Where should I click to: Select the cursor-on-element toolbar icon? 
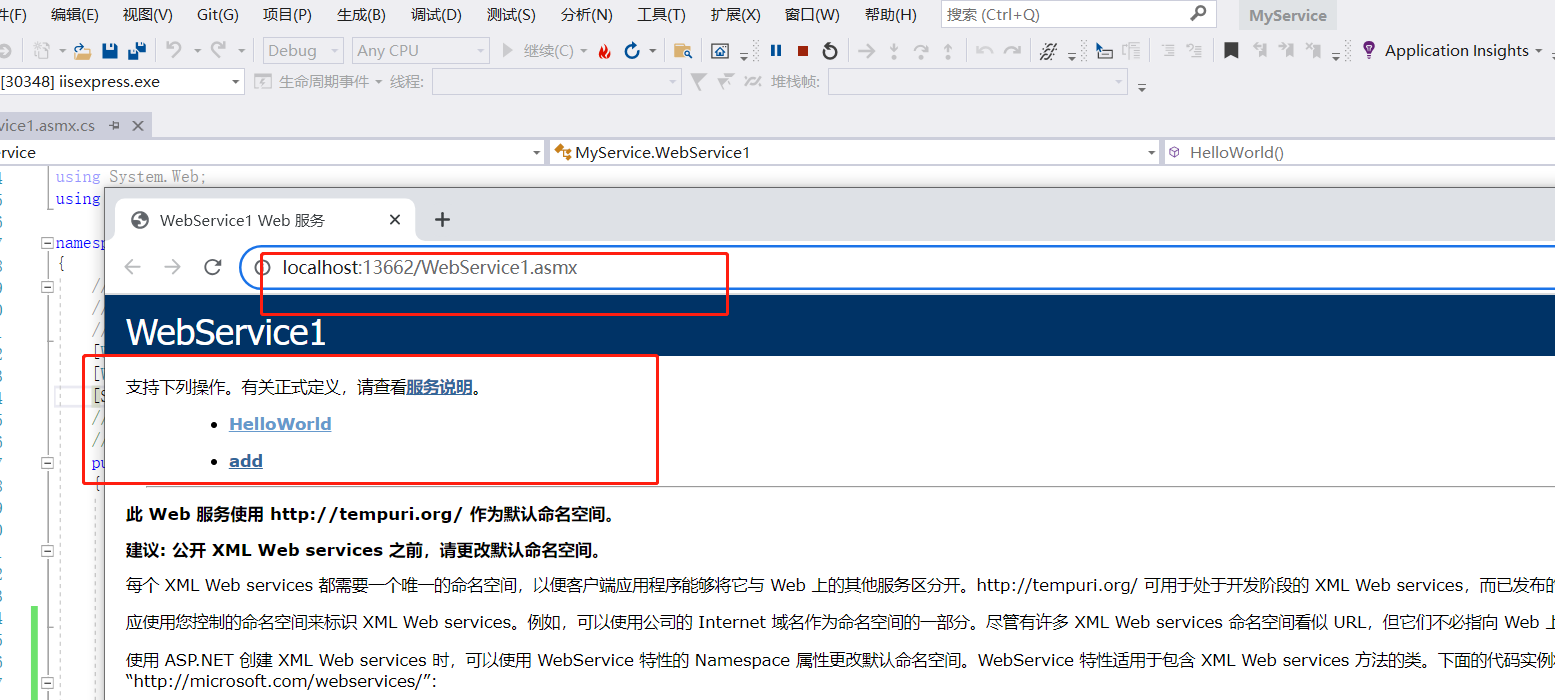click(1103, 51)
